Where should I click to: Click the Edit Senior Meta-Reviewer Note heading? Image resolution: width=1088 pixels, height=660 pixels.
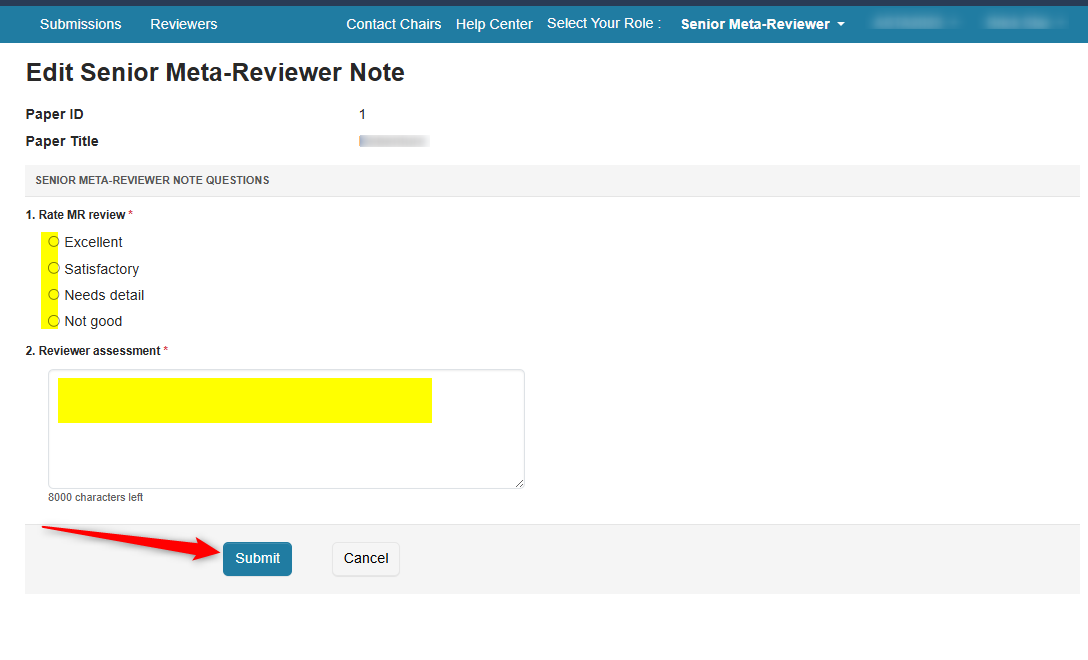click(x=214, y=71)
